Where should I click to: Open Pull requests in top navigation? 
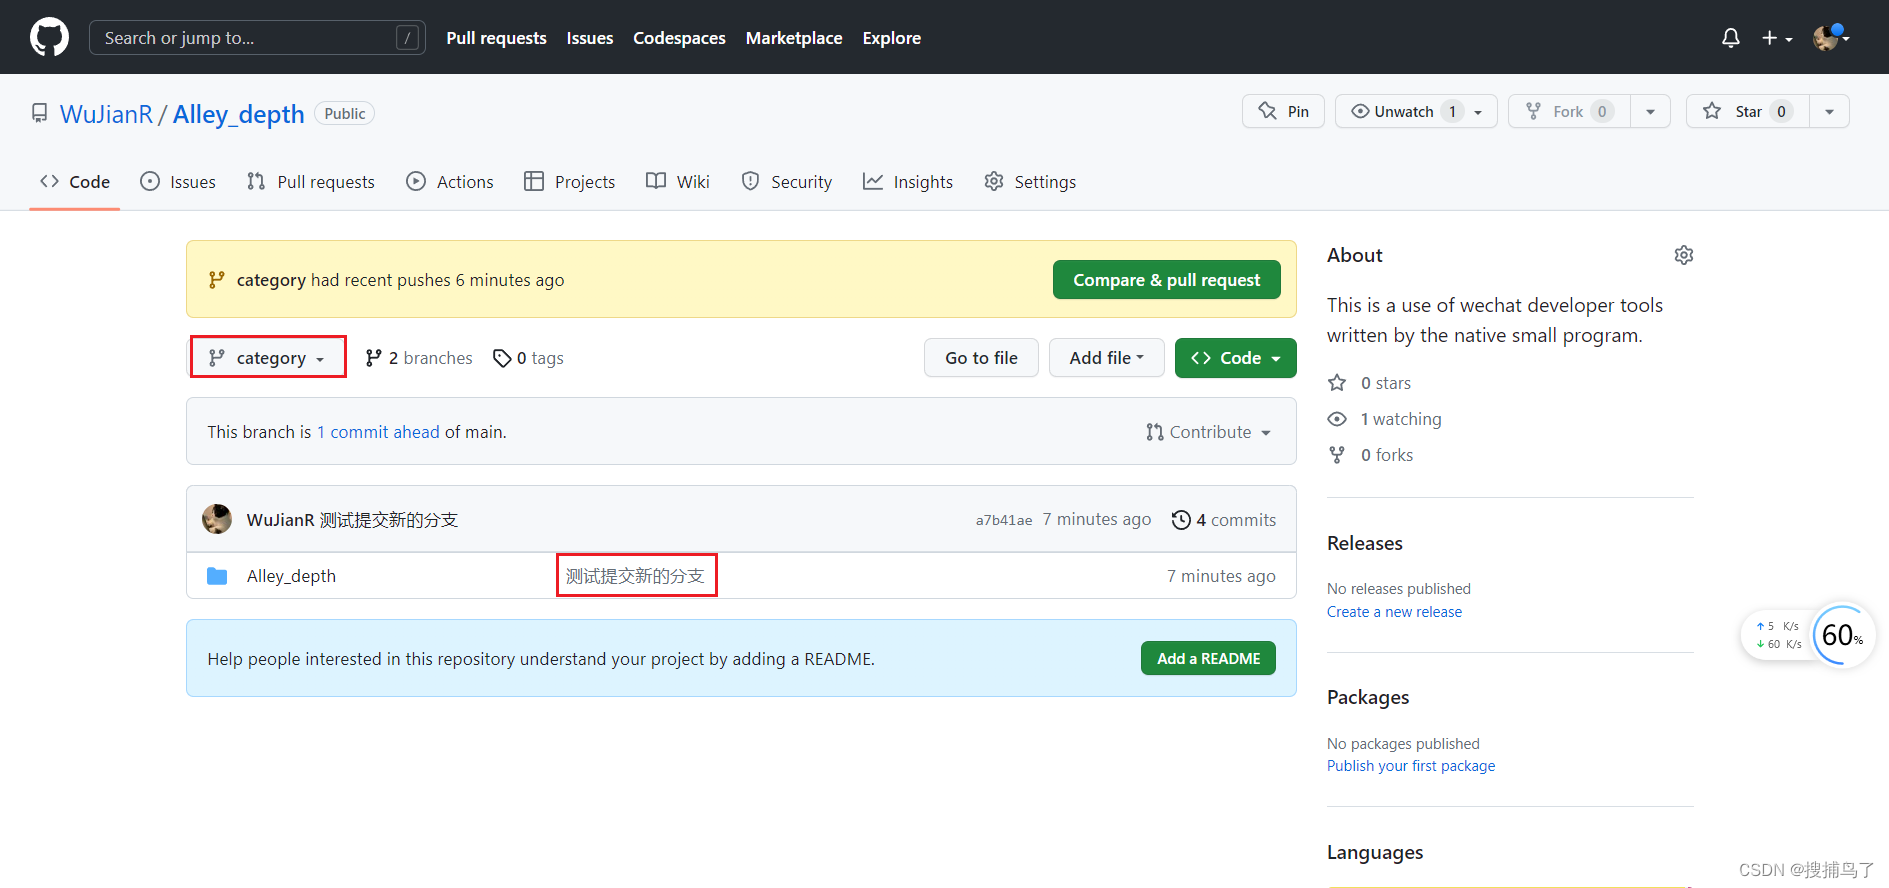click(x=496, y=38)
